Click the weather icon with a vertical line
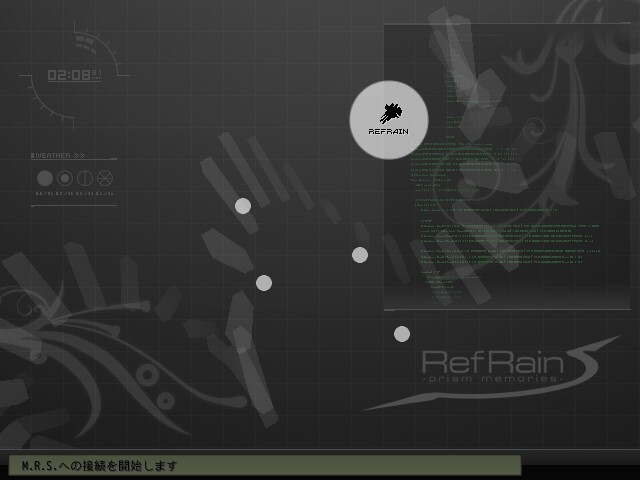 [85, 178]
